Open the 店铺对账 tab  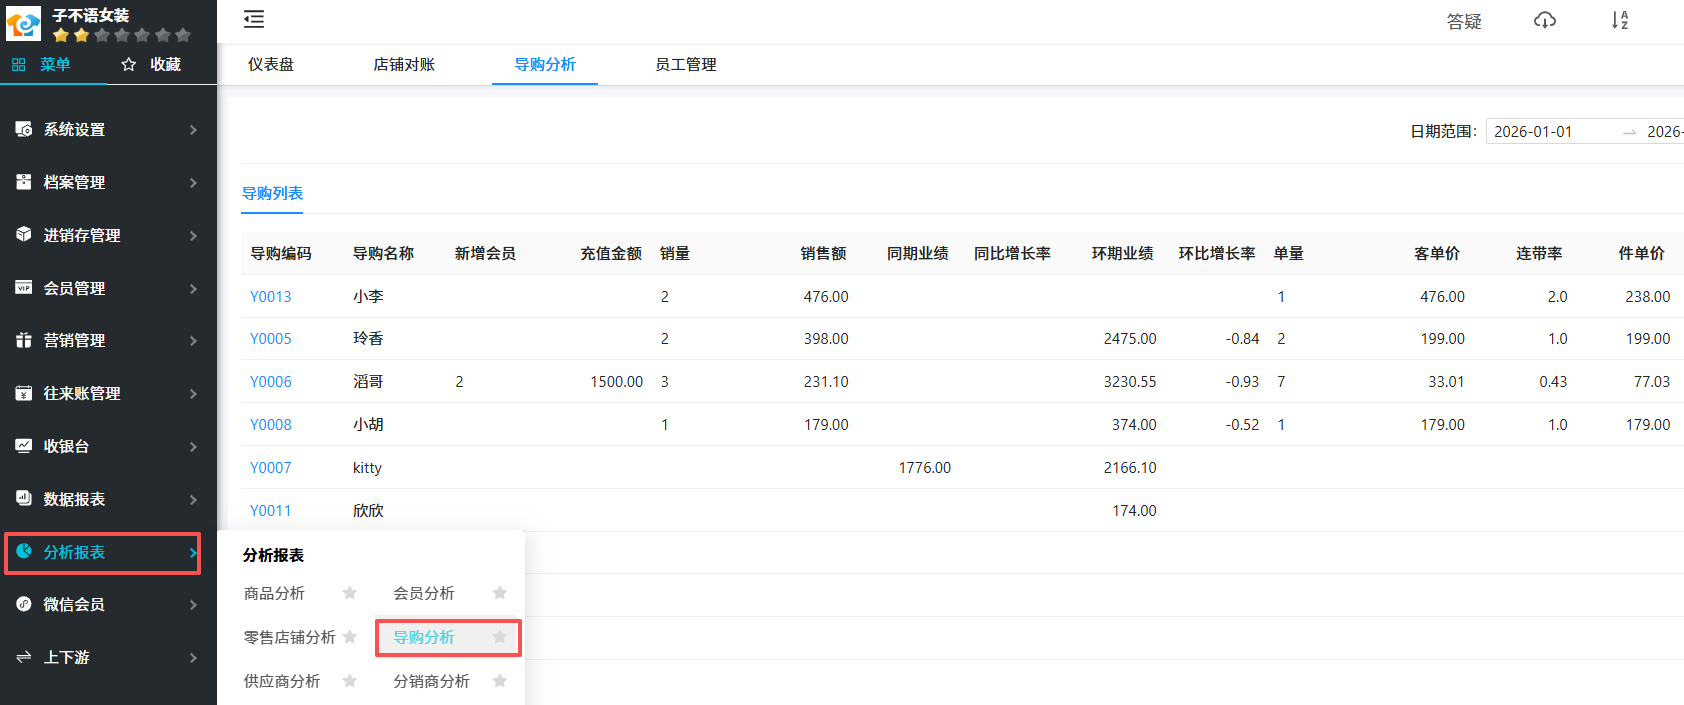click(404, 64)
